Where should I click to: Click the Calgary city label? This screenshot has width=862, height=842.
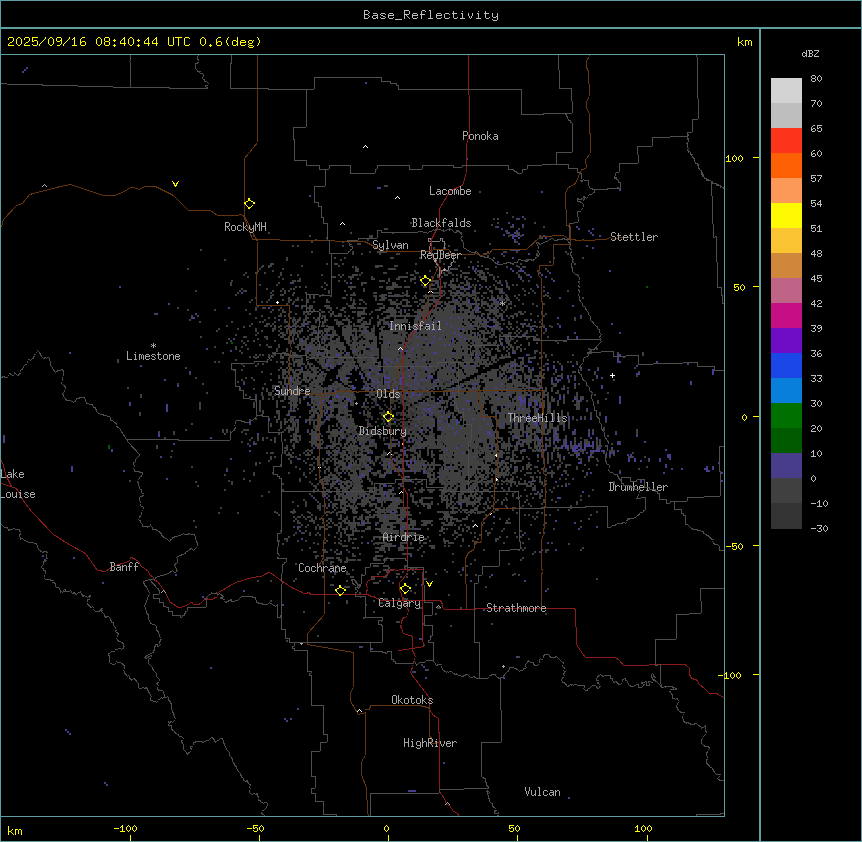coord(400,603)
